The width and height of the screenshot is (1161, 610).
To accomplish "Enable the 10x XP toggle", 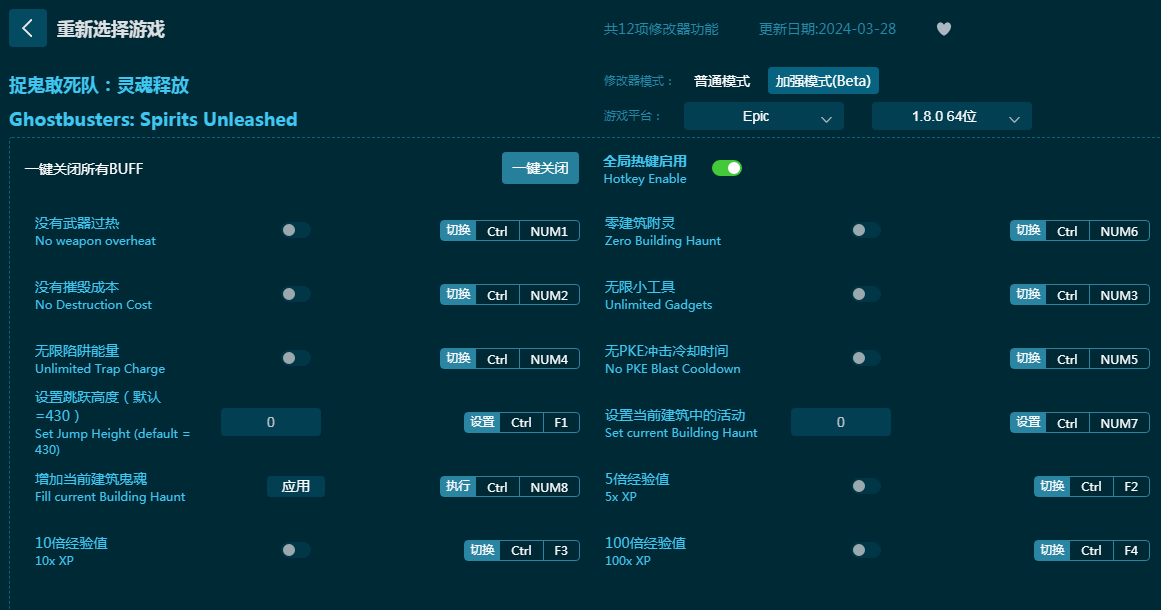I will click(x=295, y=550).
